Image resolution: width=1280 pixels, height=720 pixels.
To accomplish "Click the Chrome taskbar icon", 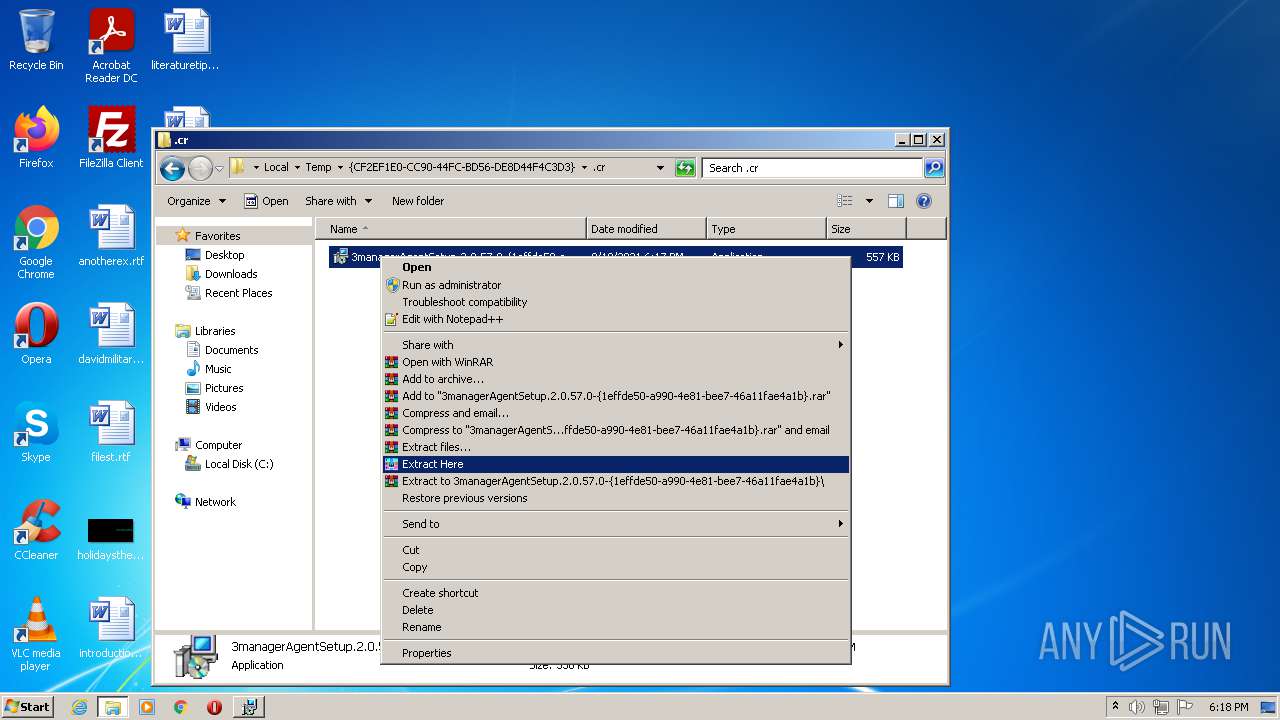I will [x=180, y=707].
